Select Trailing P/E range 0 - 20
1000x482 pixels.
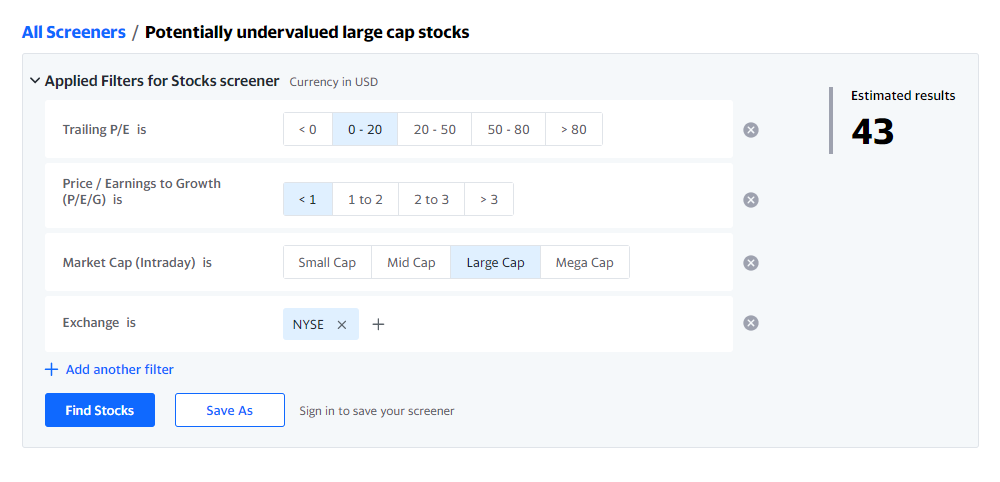pyautogui.click(x=365, y=129)
